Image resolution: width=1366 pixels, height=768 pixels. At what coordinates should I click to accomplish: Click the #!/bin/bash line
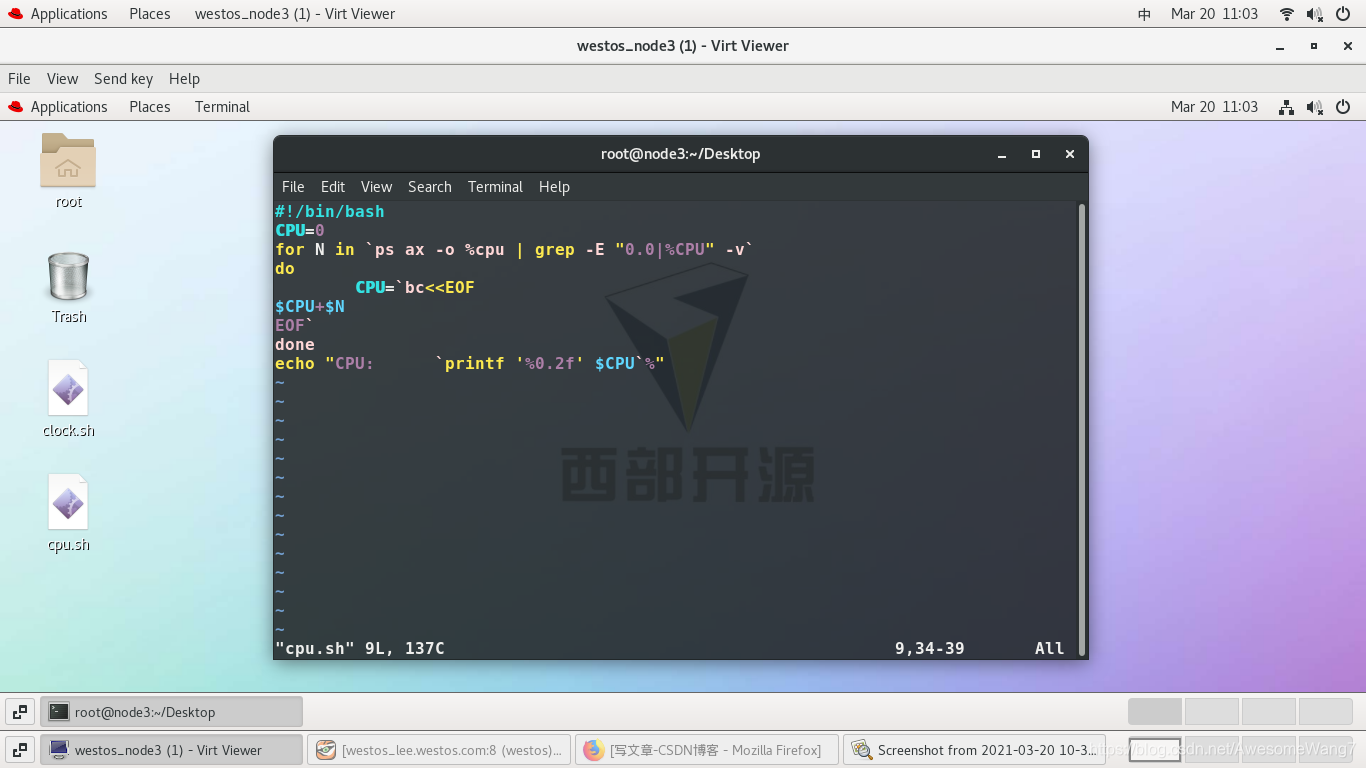coord(330,212)
